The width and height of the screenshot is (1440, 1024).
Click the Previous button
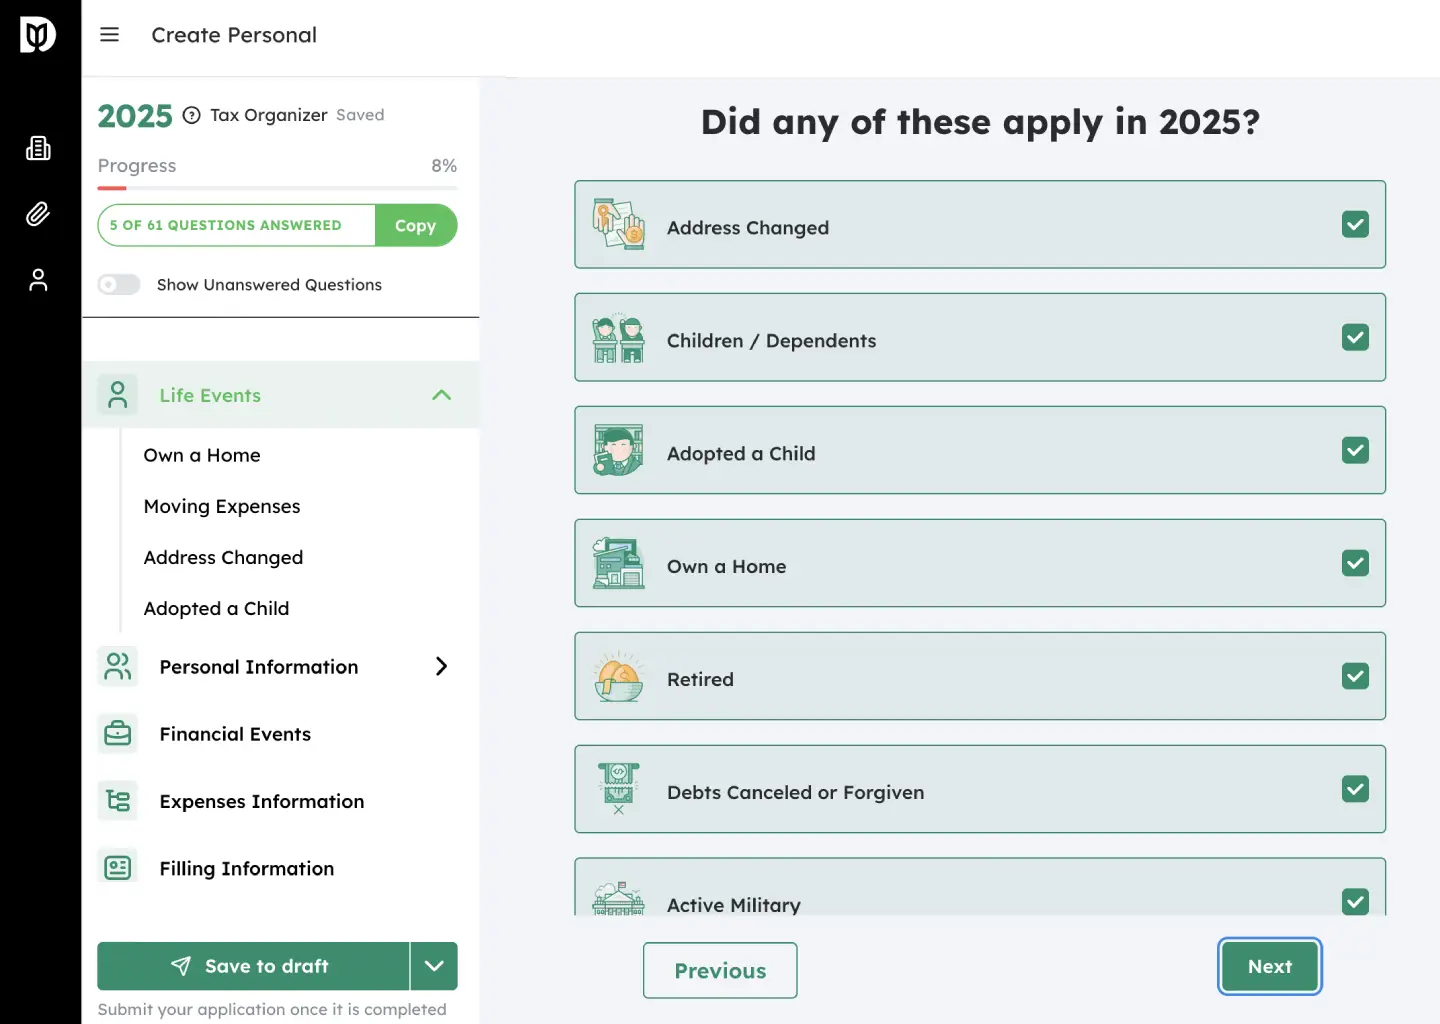tap(720, 971)
